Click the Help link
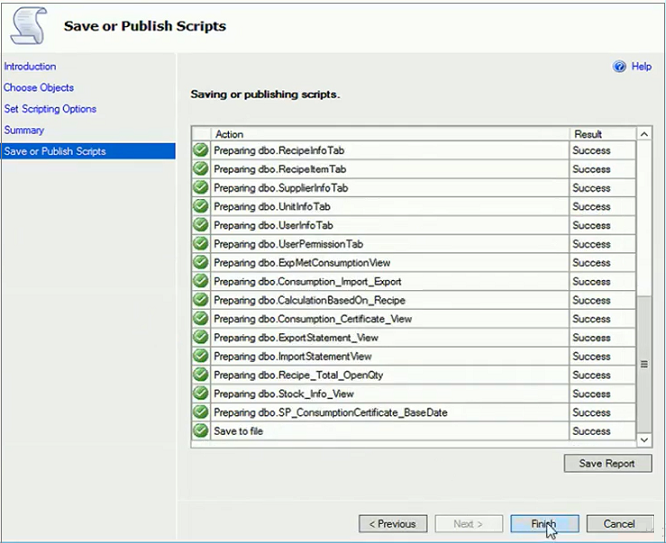Image resolution: width=666 pixels, height=543 pixels. (641, 66)
